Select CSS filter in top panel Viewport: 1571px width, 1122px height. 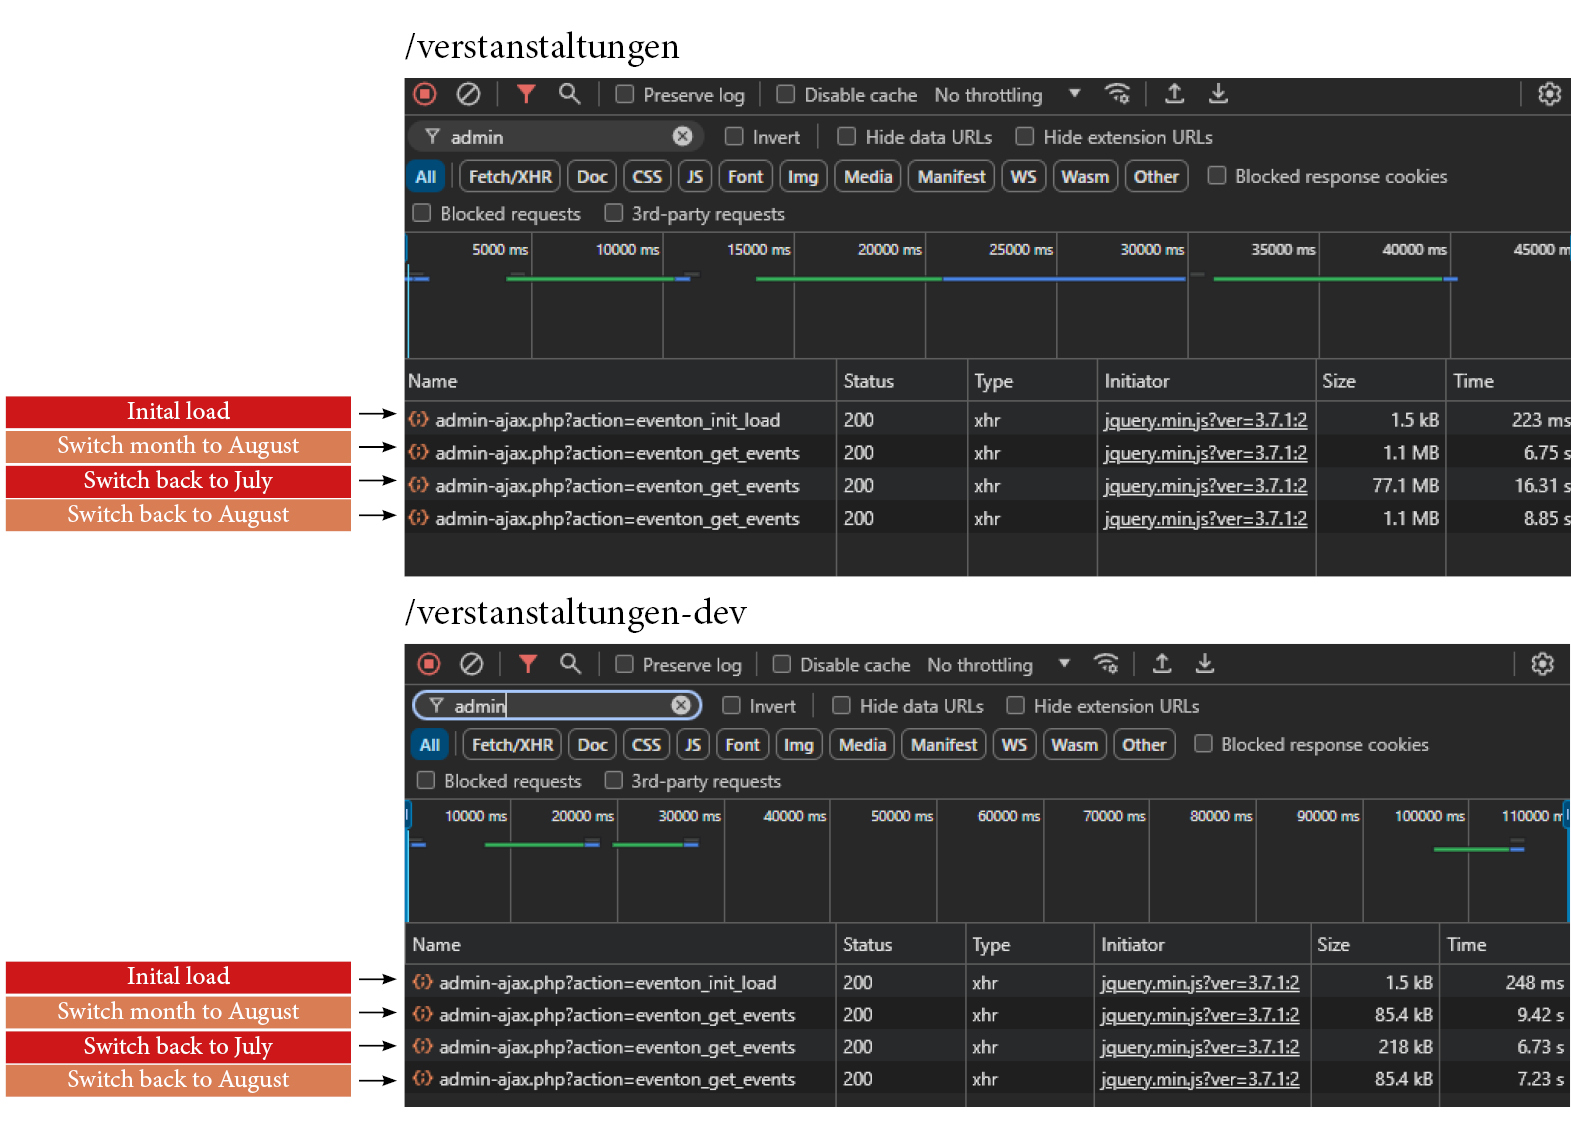click(647, 176)
